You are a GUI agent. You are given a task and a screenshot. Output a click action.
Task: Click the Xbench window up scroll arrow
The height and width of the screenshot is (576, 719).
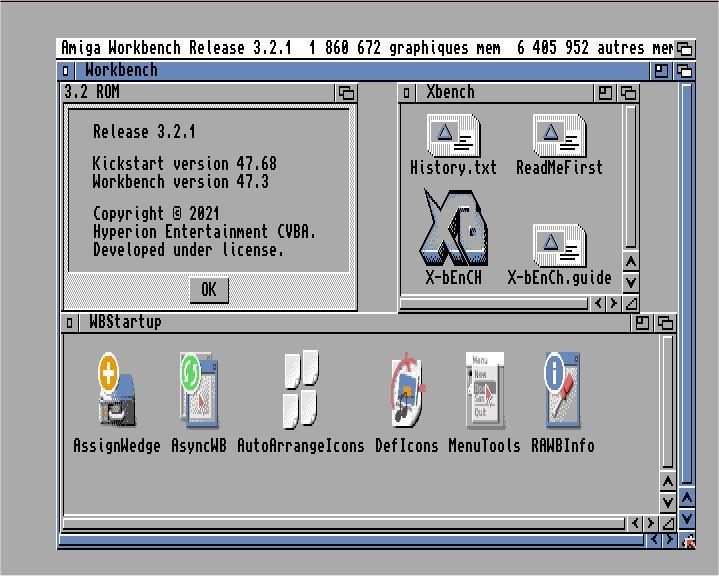(x=631, y=261)
